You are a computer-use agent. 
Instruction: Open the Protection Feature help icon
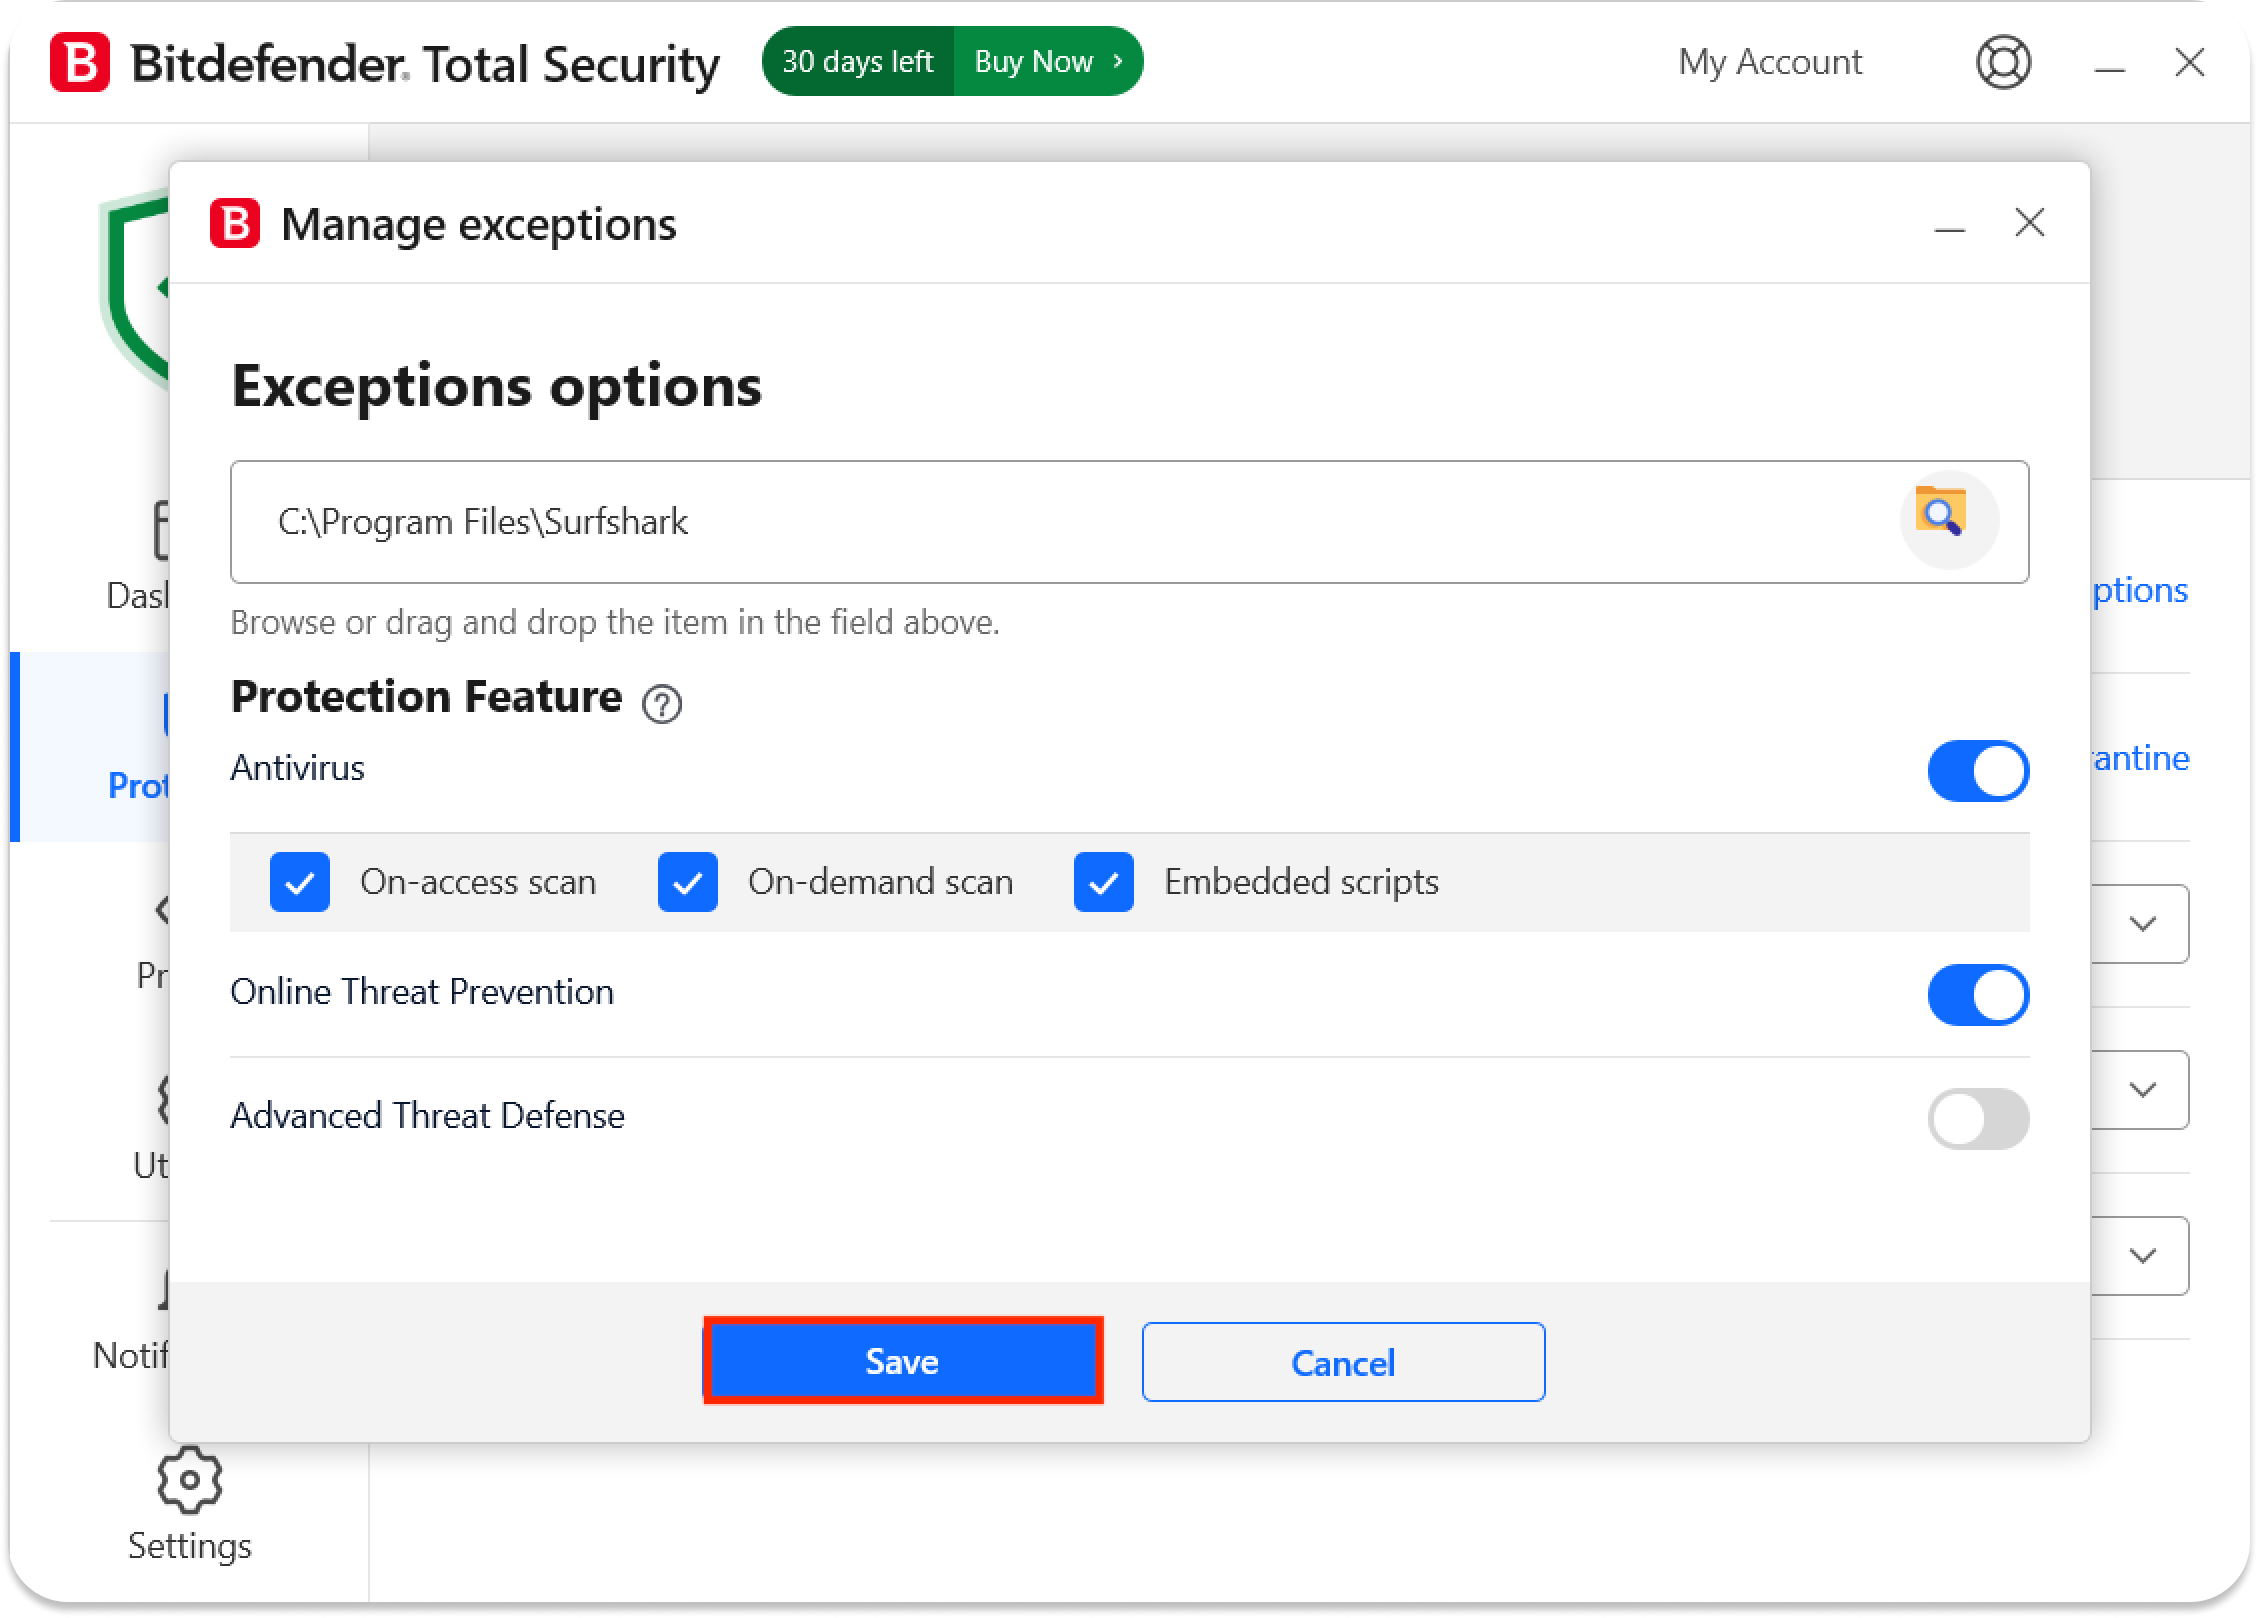(661, 704)
